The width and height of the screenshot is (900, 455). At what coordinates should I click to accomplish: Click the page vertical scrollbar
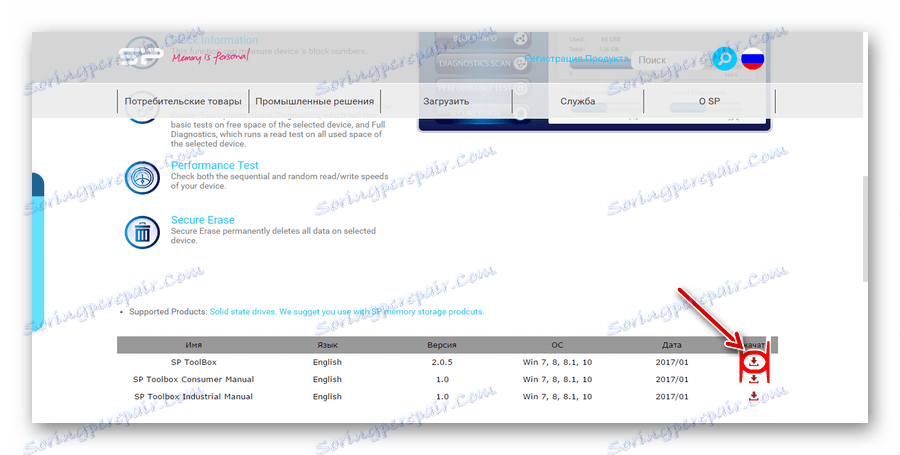coord(865,228)
